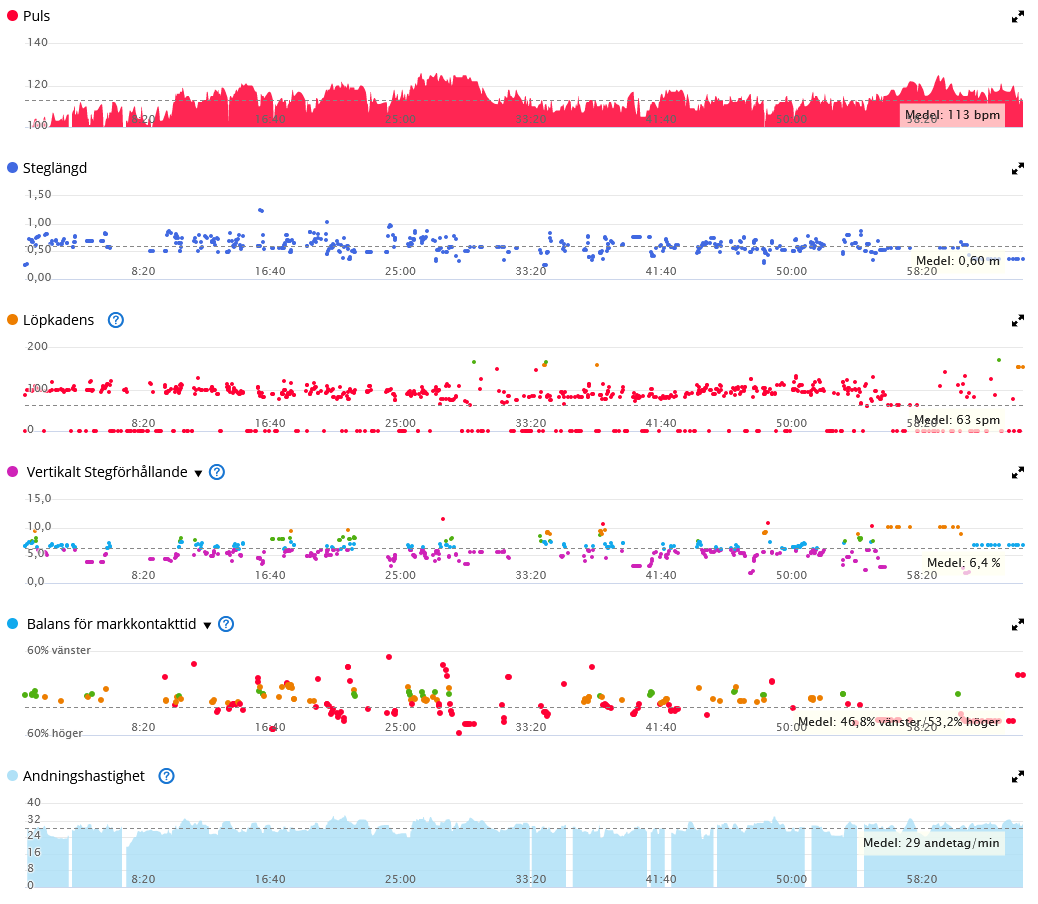Open help for Vertikalt Stegförhållande
Viewport: 1038px width, 904px height.
217,472
